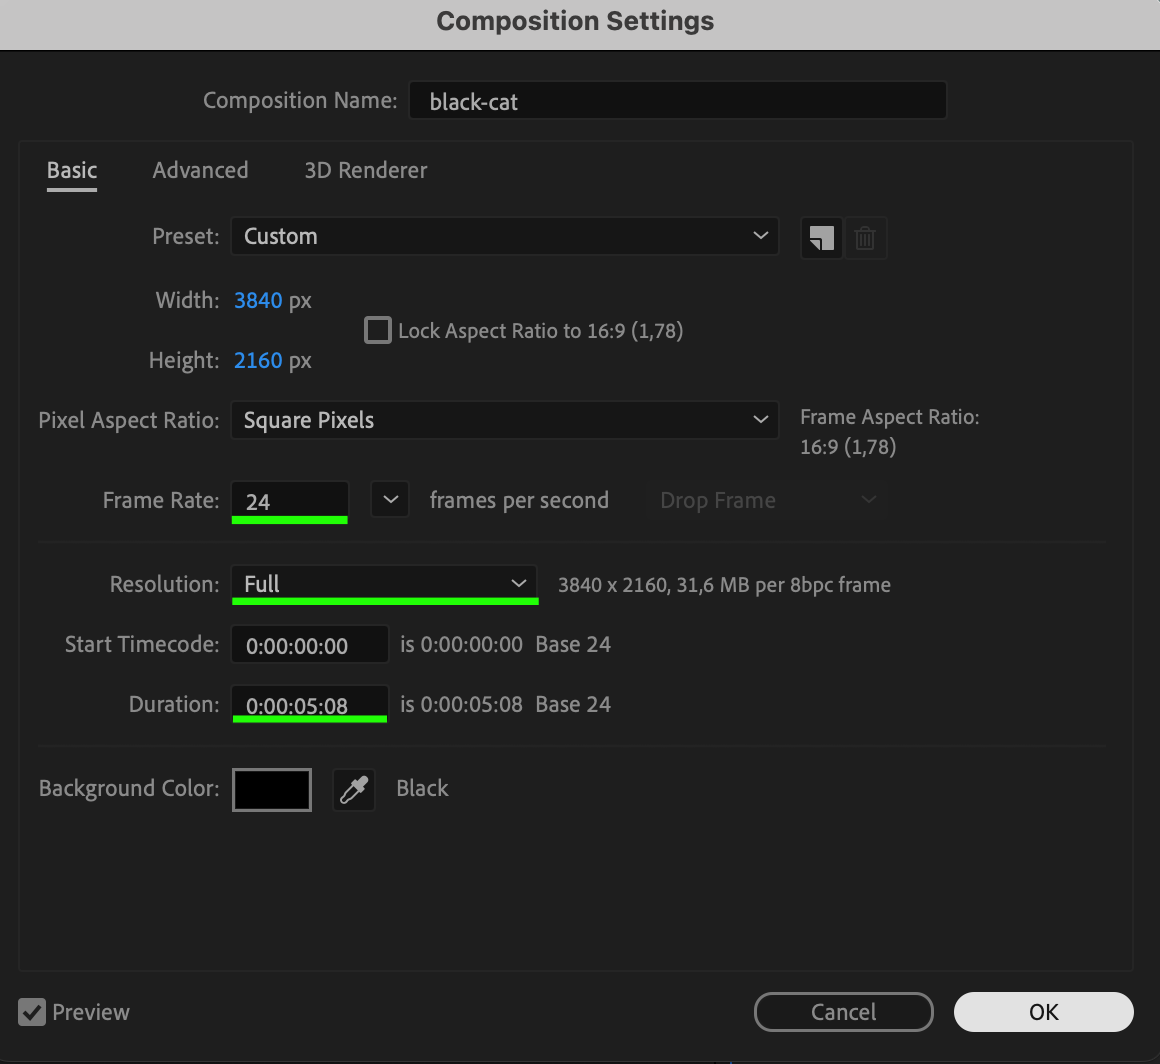Expand Pixel Aspect Ratio dropdown

pyautogui.click(x=504, y=421)
